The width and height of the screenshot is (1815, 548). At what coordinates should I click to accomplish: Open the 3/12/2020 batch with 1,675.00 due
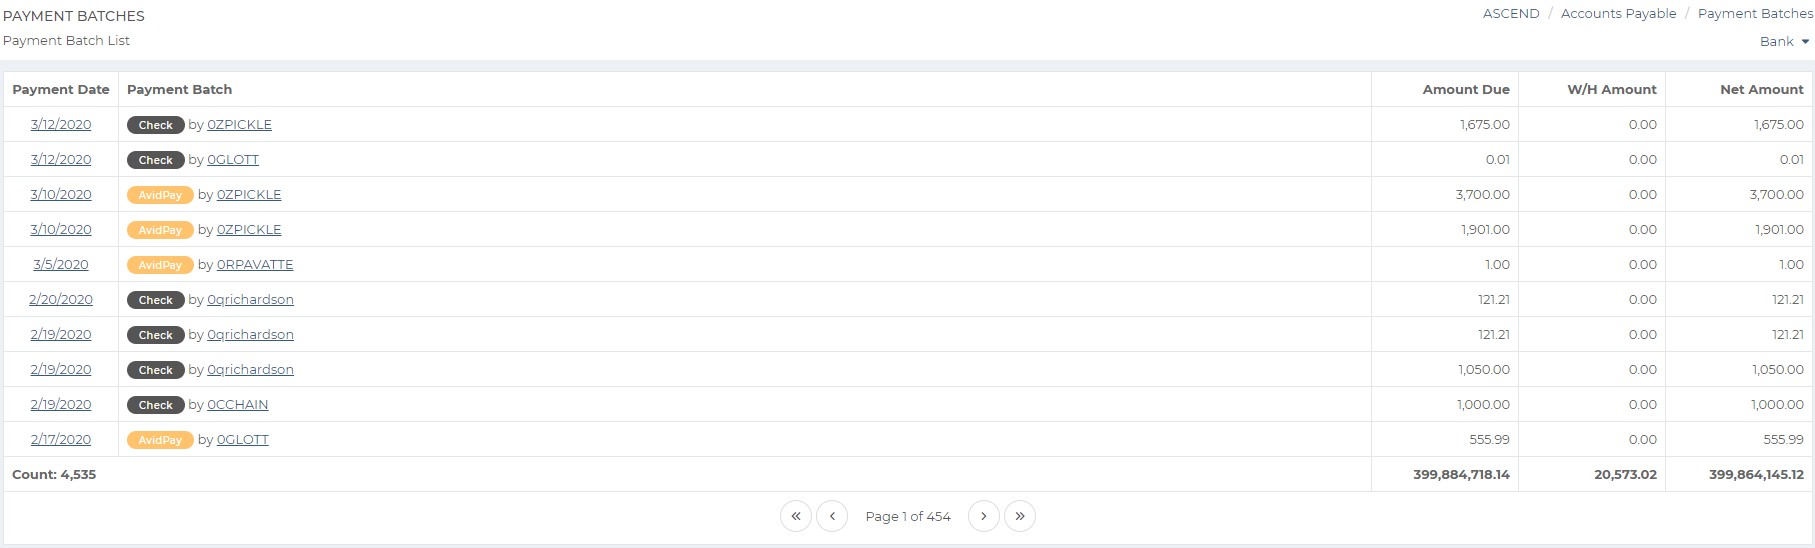(x=61, y=124)
